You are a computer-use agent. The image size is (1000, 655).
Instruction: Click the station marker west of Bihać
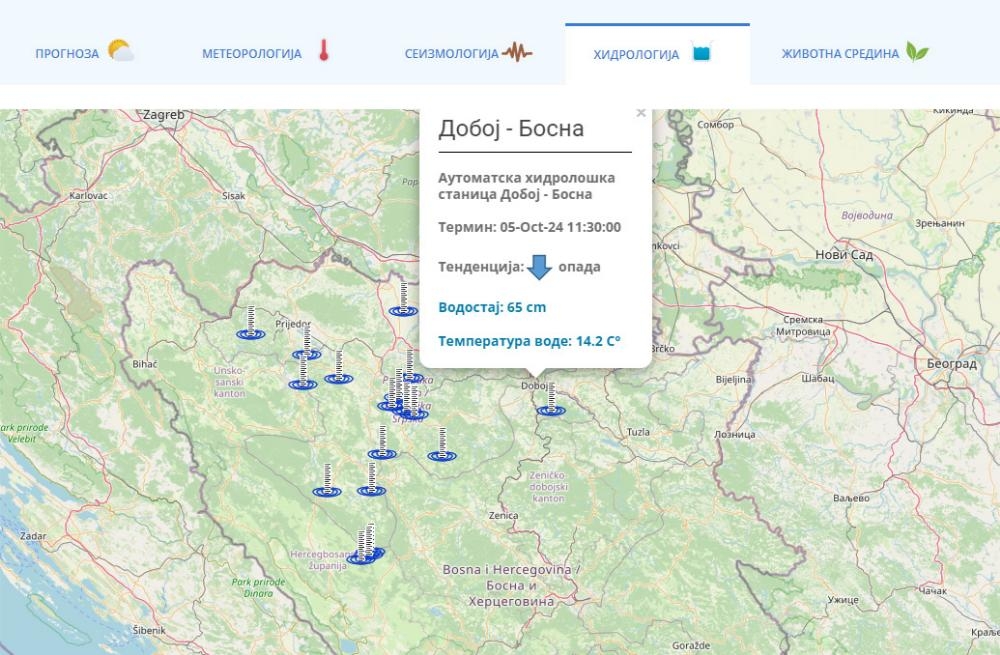coord(250,333)
